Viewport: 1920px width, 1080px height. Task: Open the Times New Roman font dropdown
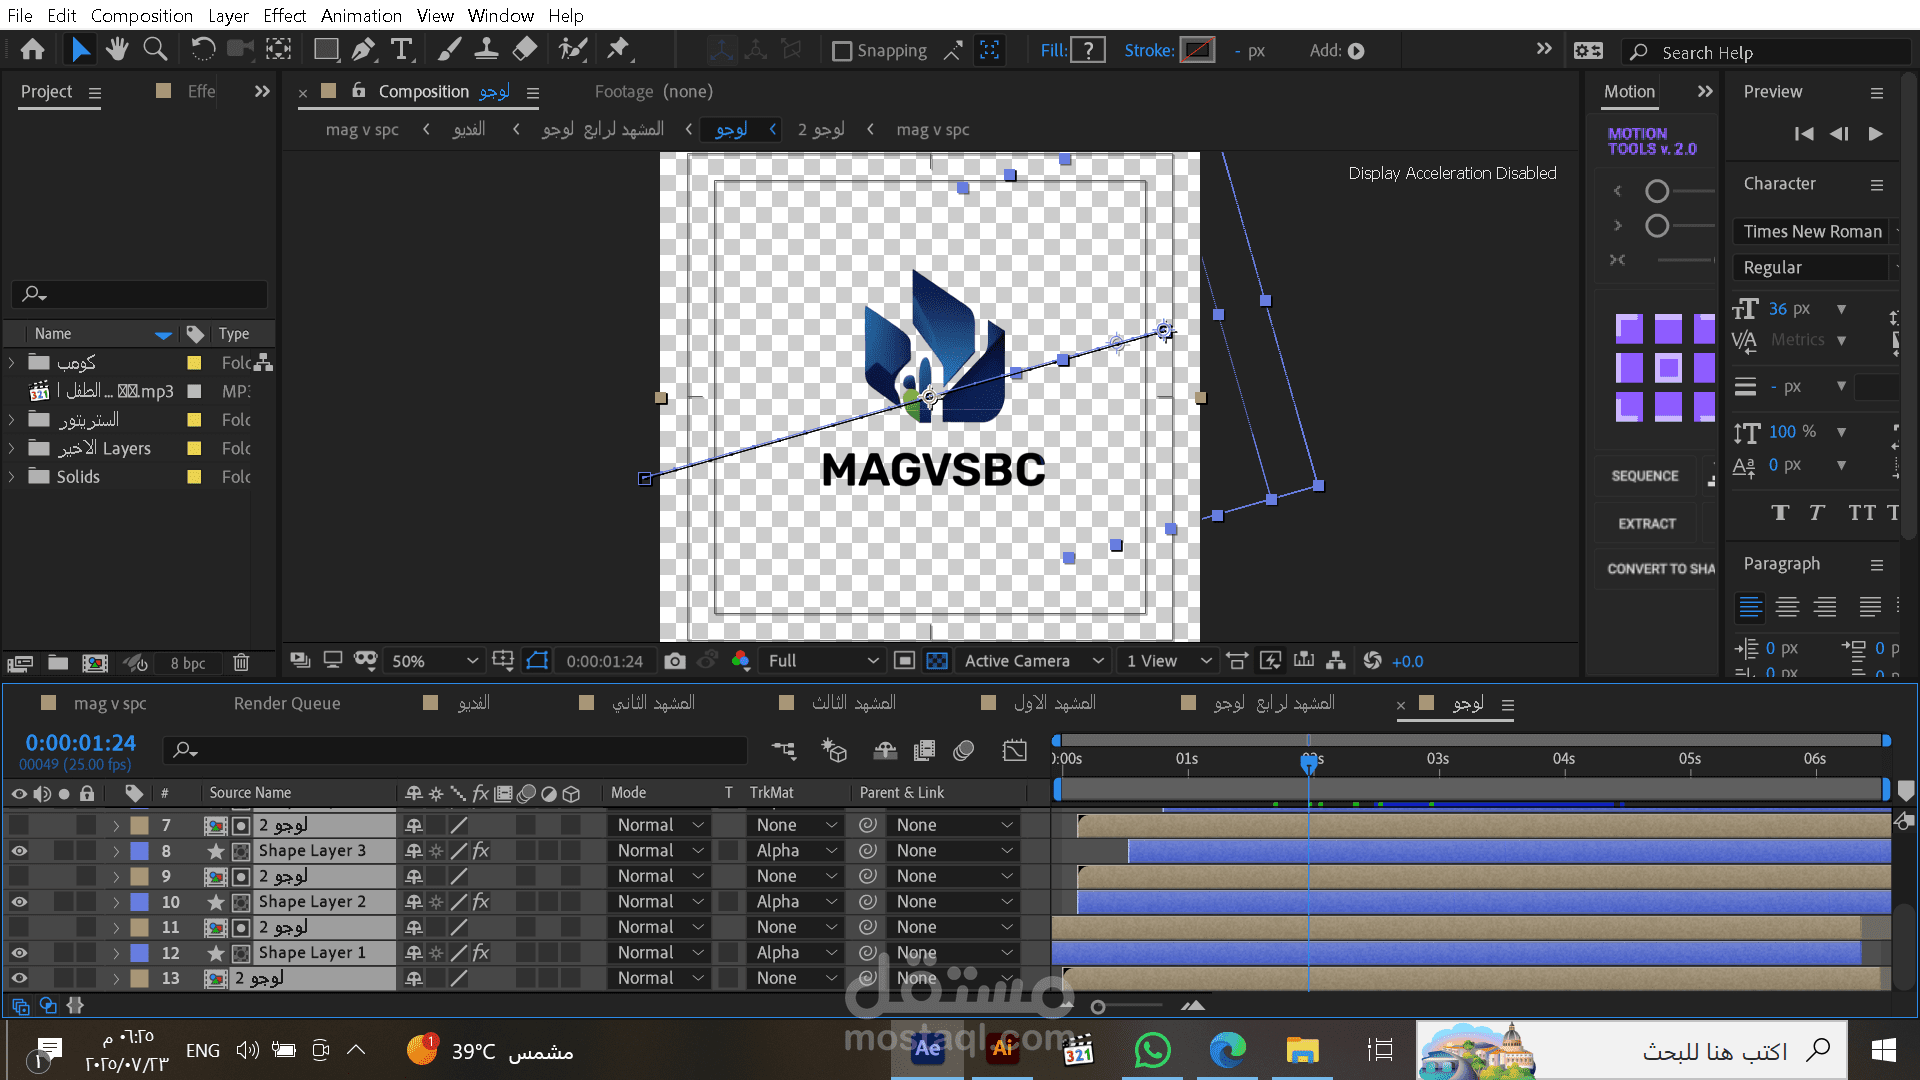1816,232
